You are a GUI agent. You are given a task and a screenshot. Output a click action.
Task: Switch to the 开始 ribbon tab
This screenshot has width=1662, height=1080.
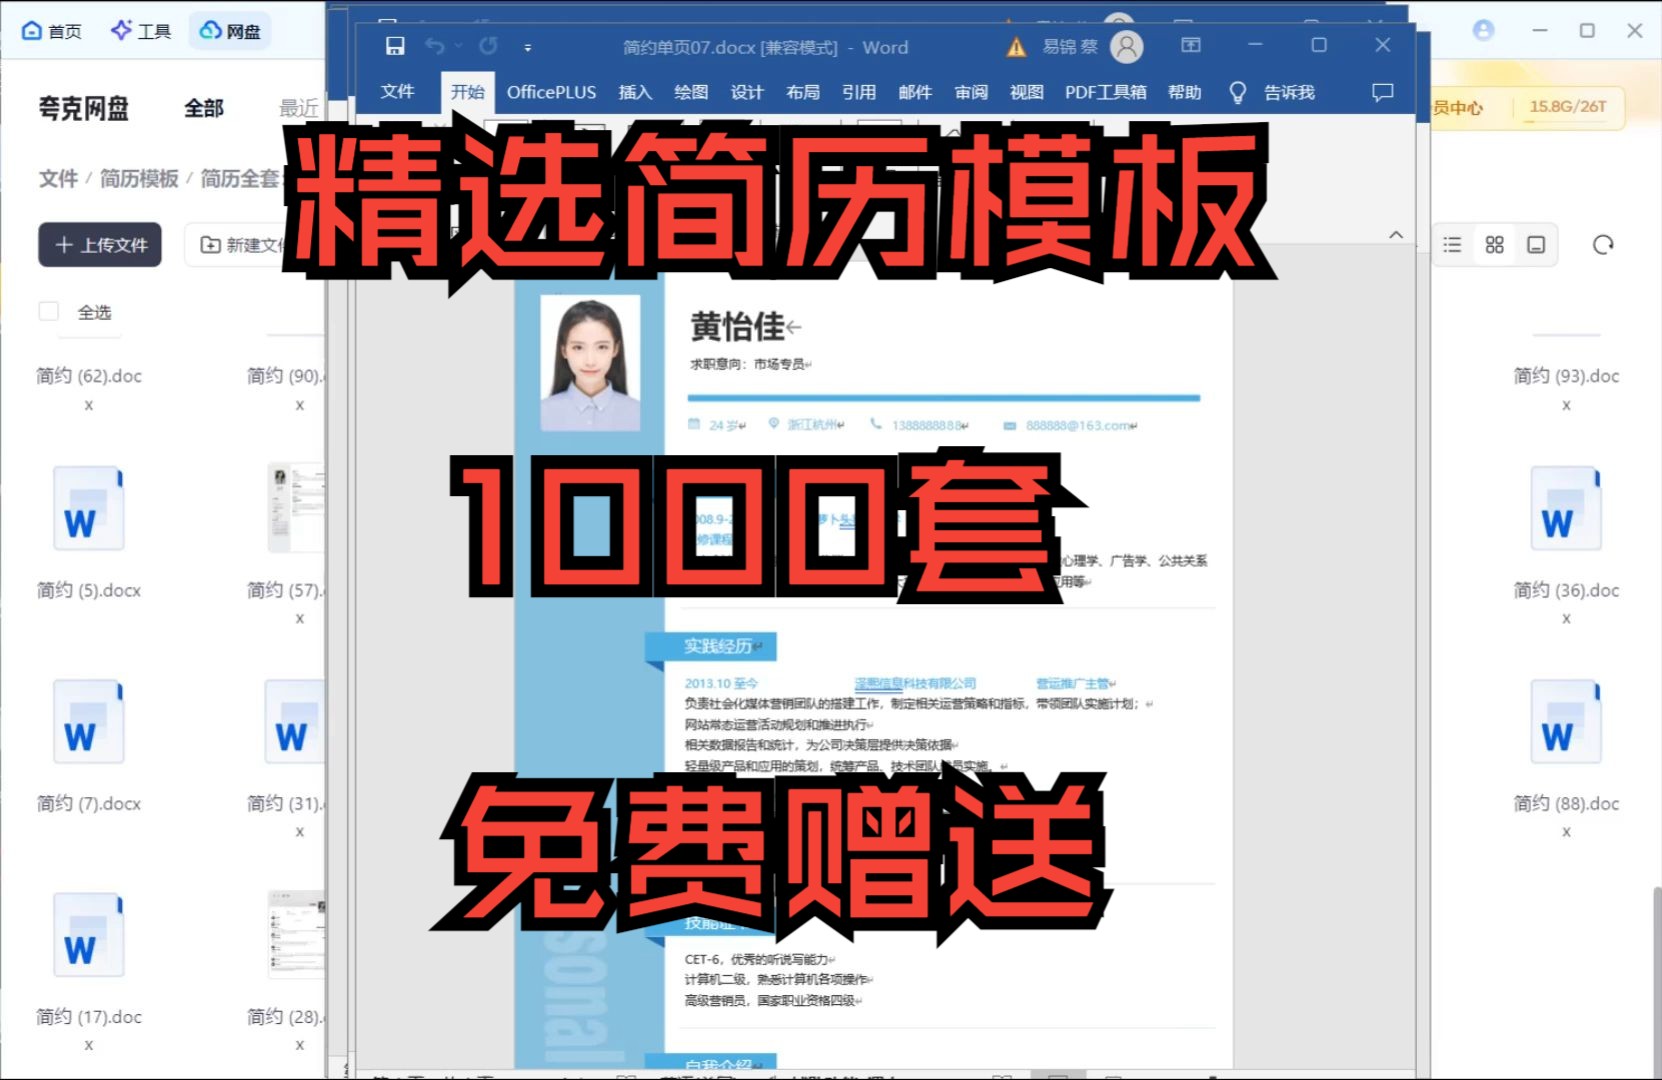pyautogui.click(x=467, y=92)
